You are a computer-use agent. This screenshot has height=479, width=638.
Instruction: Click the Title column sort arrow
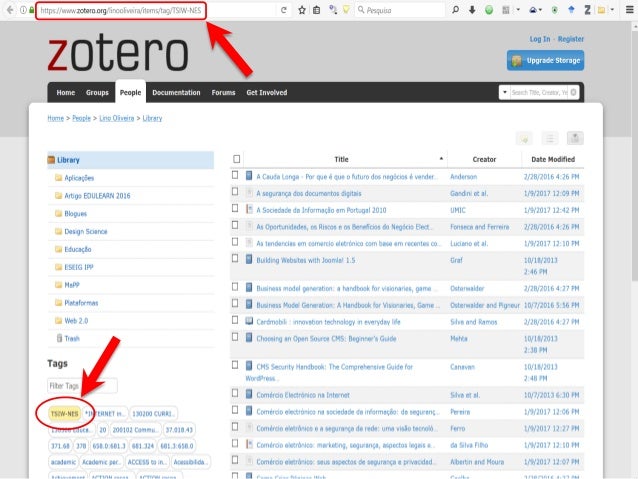coord(441,158)
